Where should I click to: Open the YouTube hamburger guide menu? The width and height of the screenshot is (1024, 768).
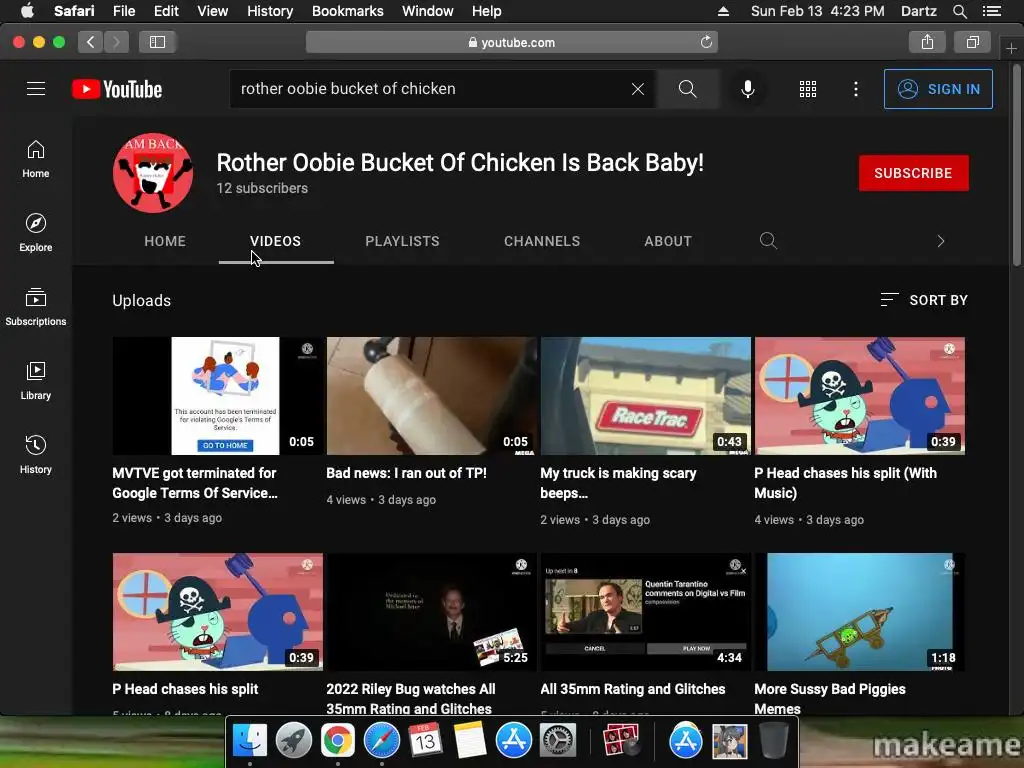coord(36,89)
